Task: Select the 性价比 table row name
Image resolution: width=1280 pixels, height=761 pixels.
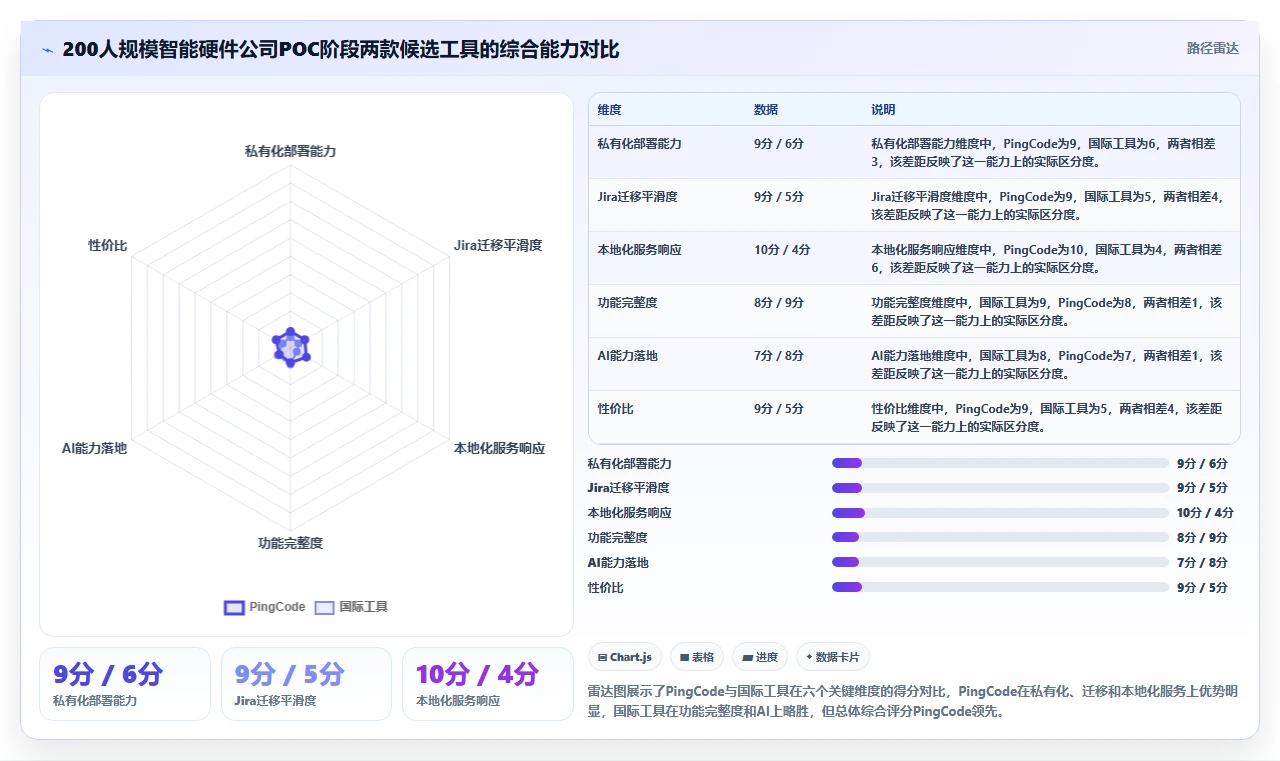Action: (x=615, y=409)
